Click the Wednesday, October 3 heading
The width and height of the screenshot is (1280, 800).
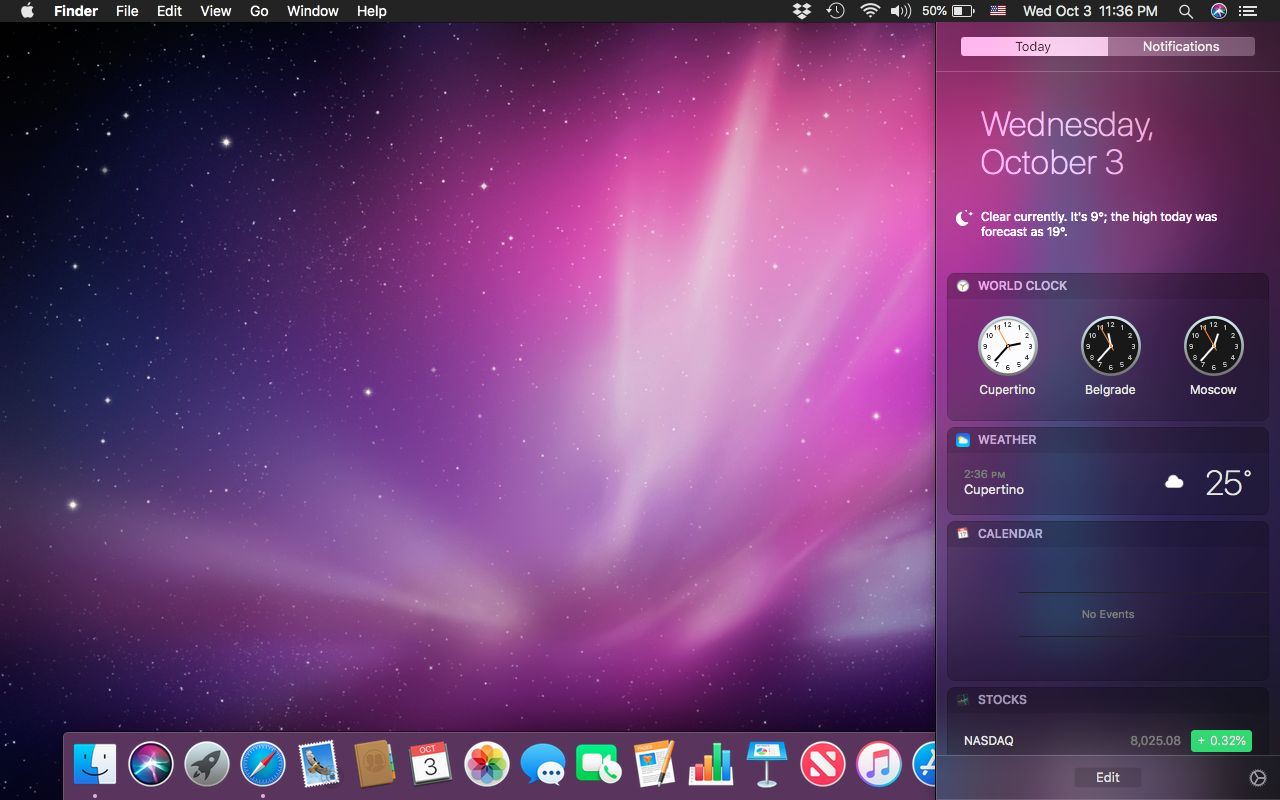tap(1067, 143)
